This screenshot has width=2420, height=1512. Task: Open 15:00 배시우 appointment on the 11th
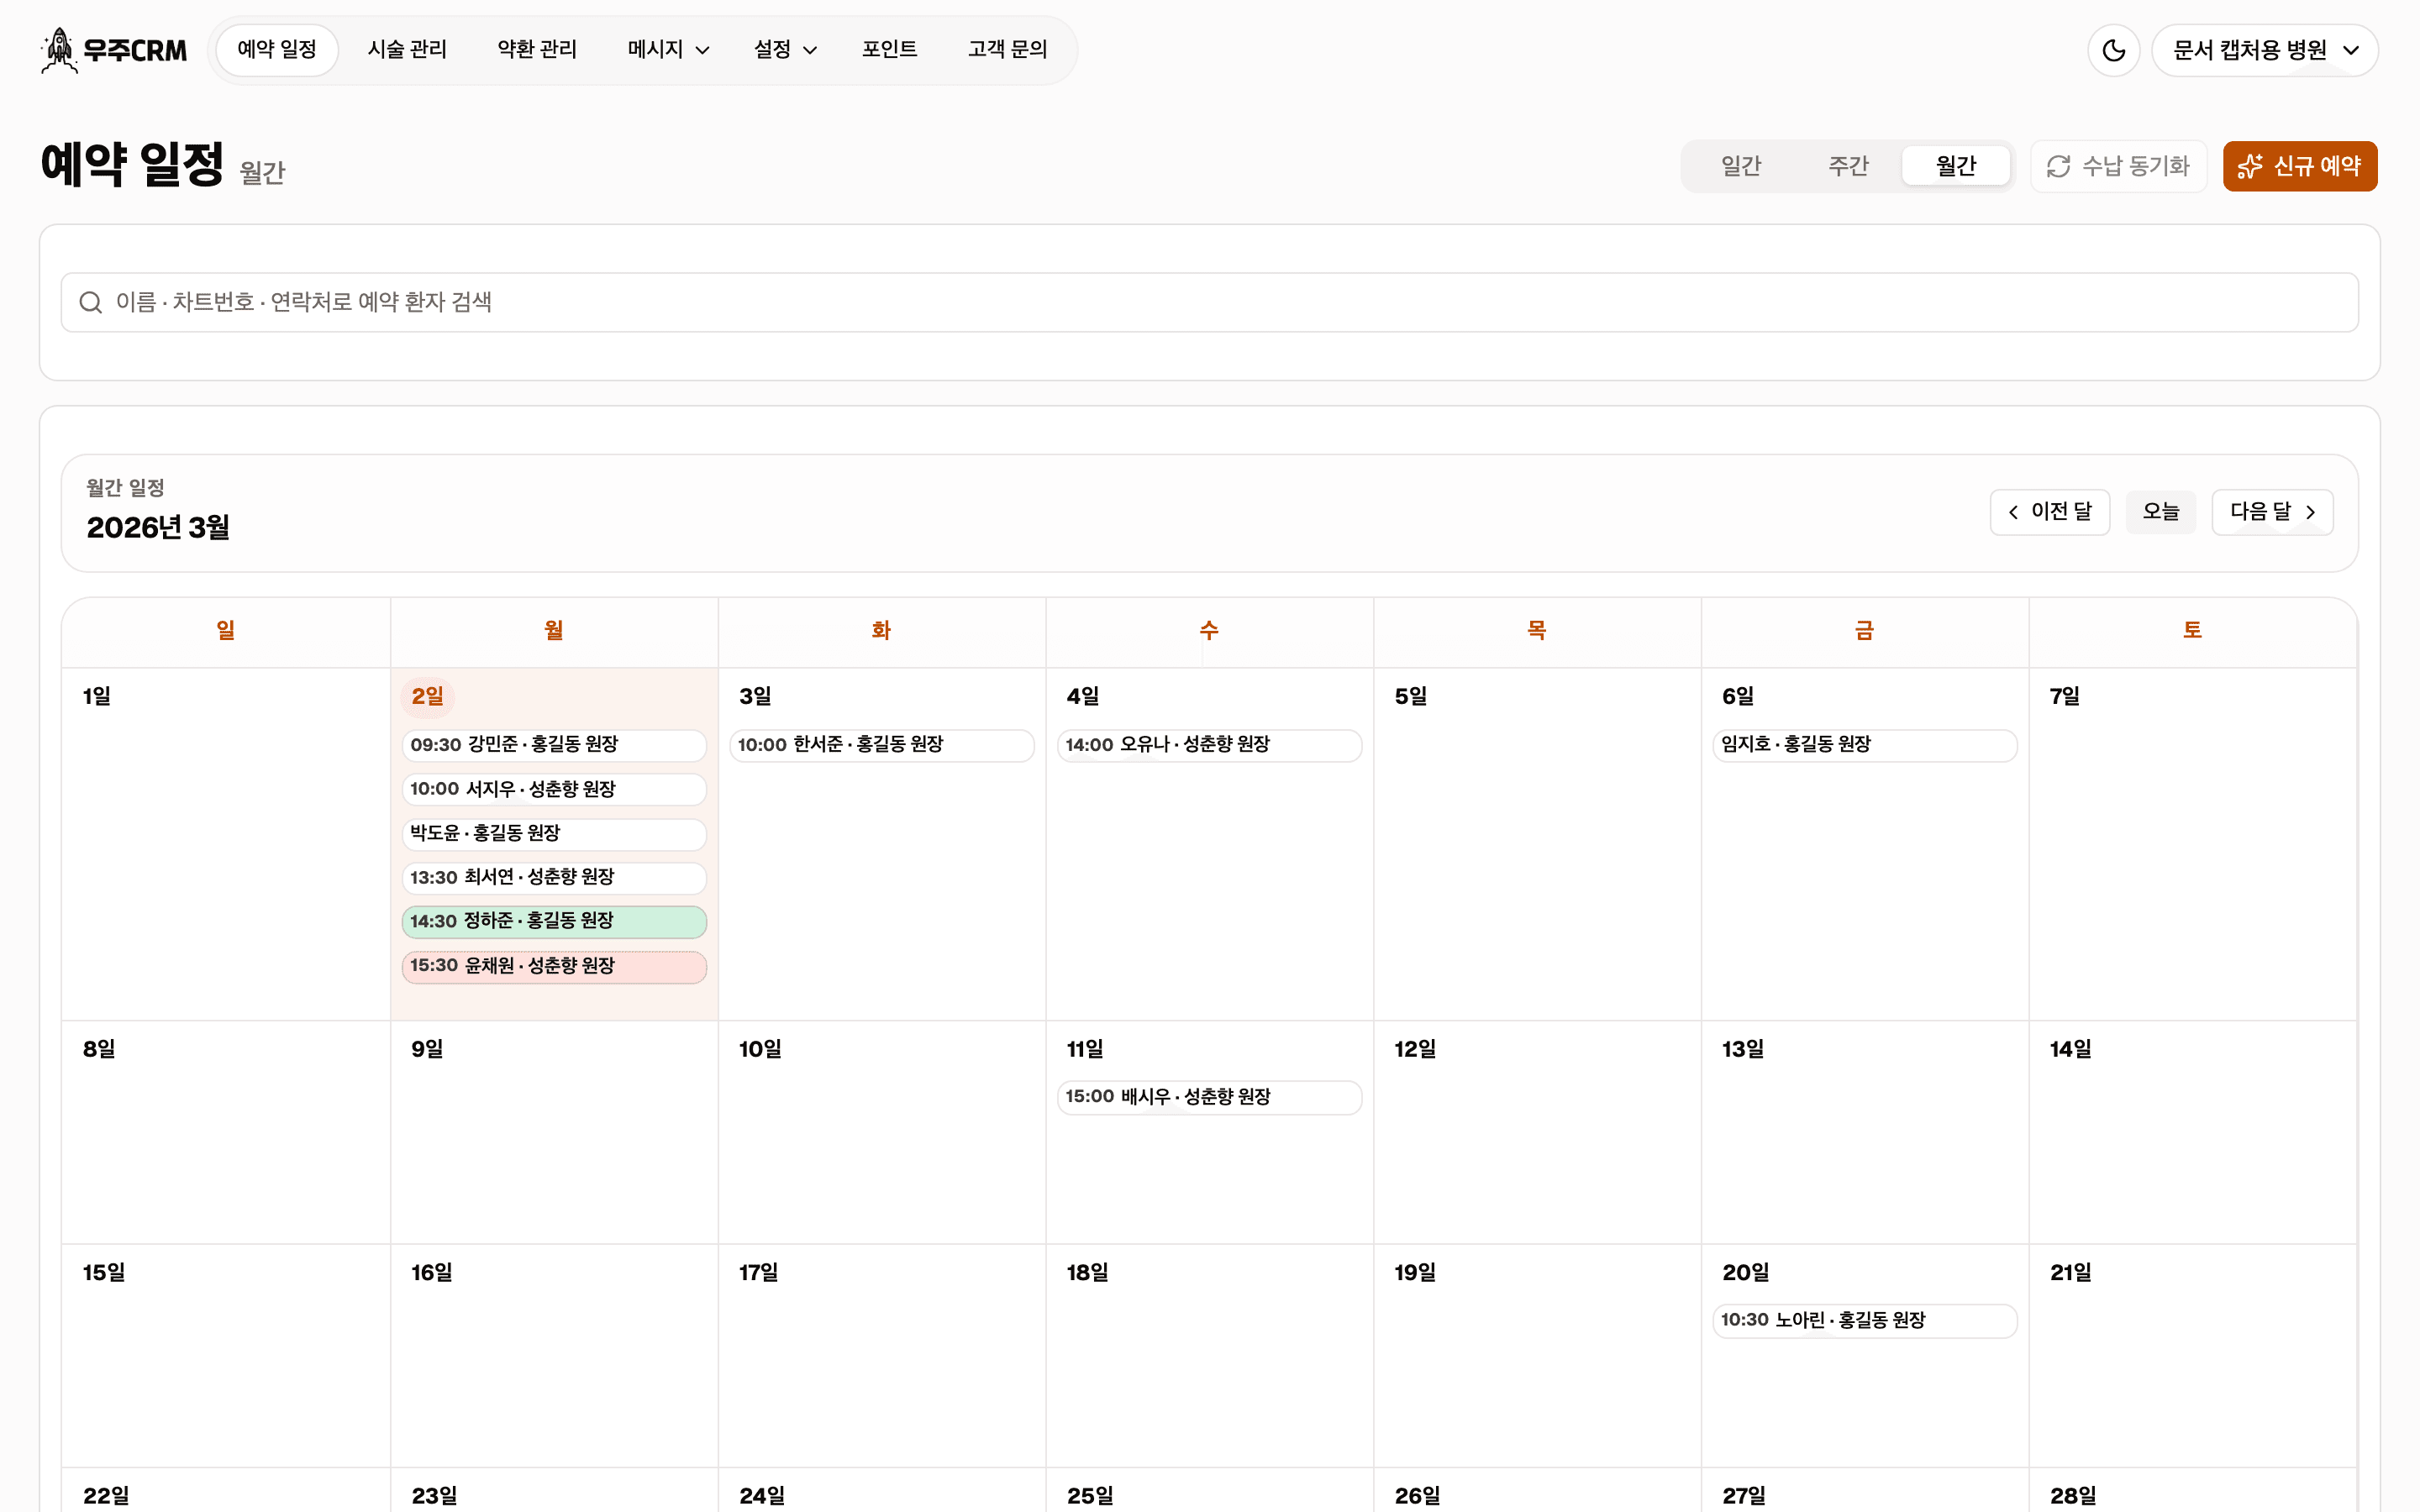[1209, 1097]
